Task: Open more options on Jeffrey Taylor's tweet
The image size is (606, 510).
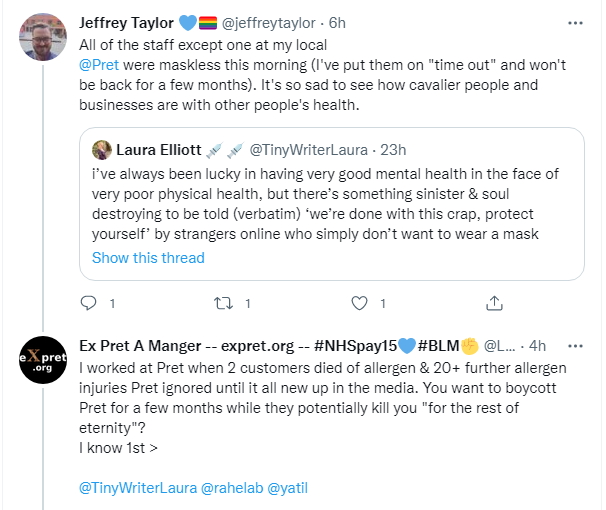Action: (x=575, y=22)
